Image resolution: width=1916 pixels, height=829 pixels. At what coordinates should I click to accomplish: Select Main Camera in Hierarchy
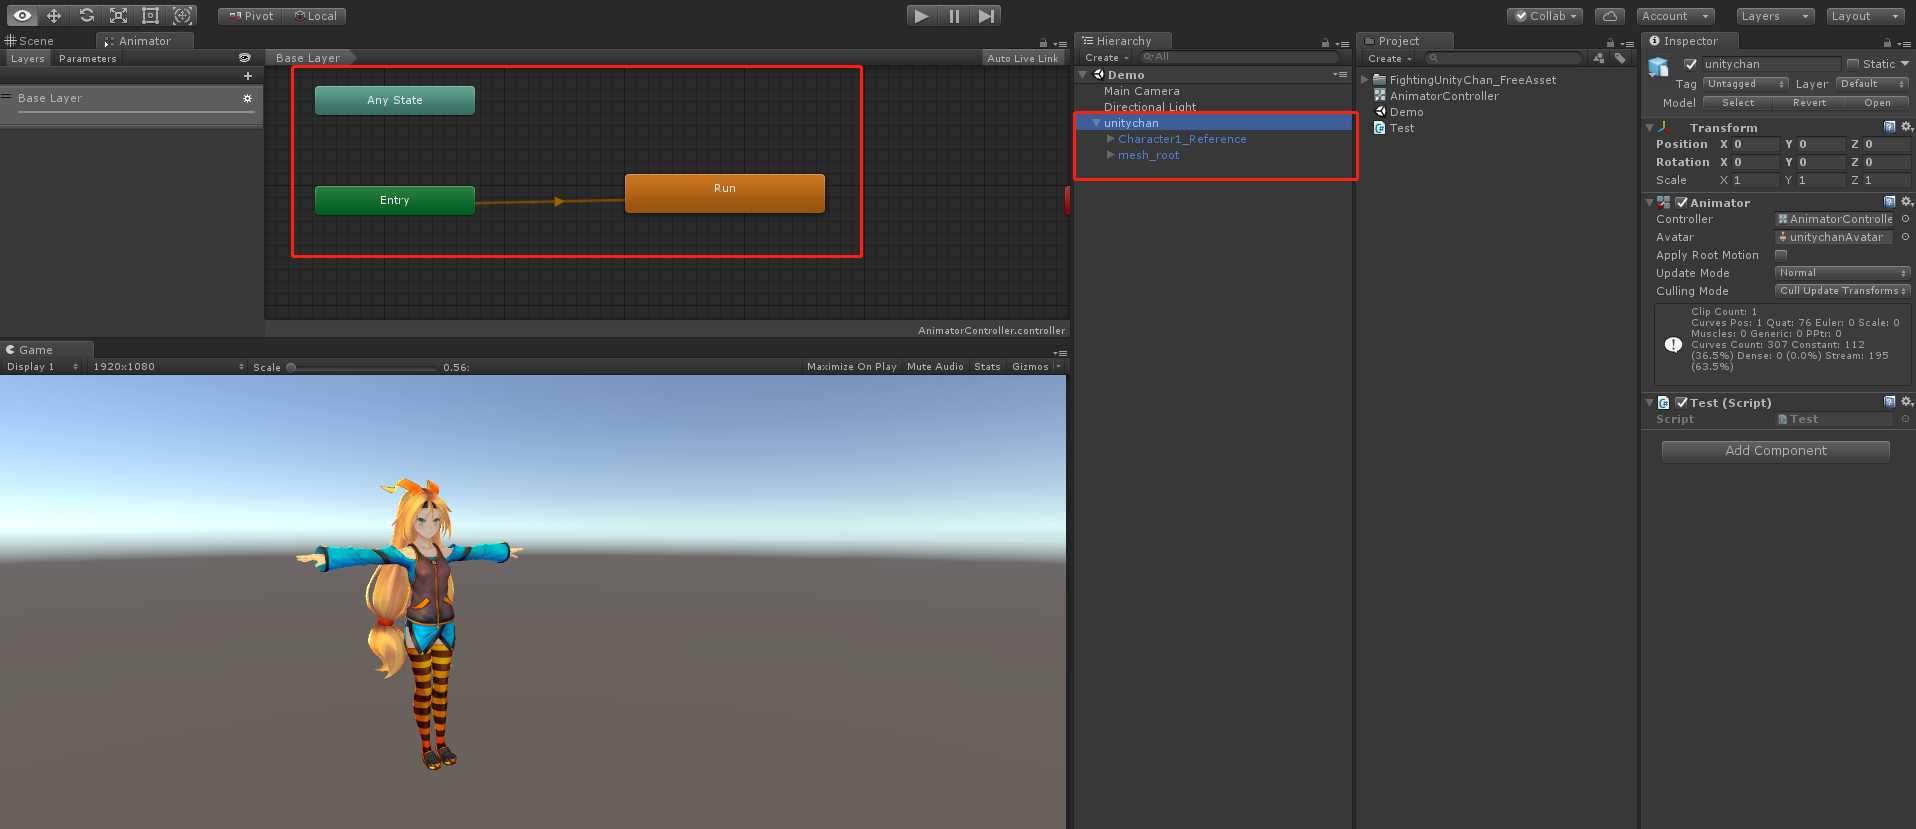(1141, 91)
